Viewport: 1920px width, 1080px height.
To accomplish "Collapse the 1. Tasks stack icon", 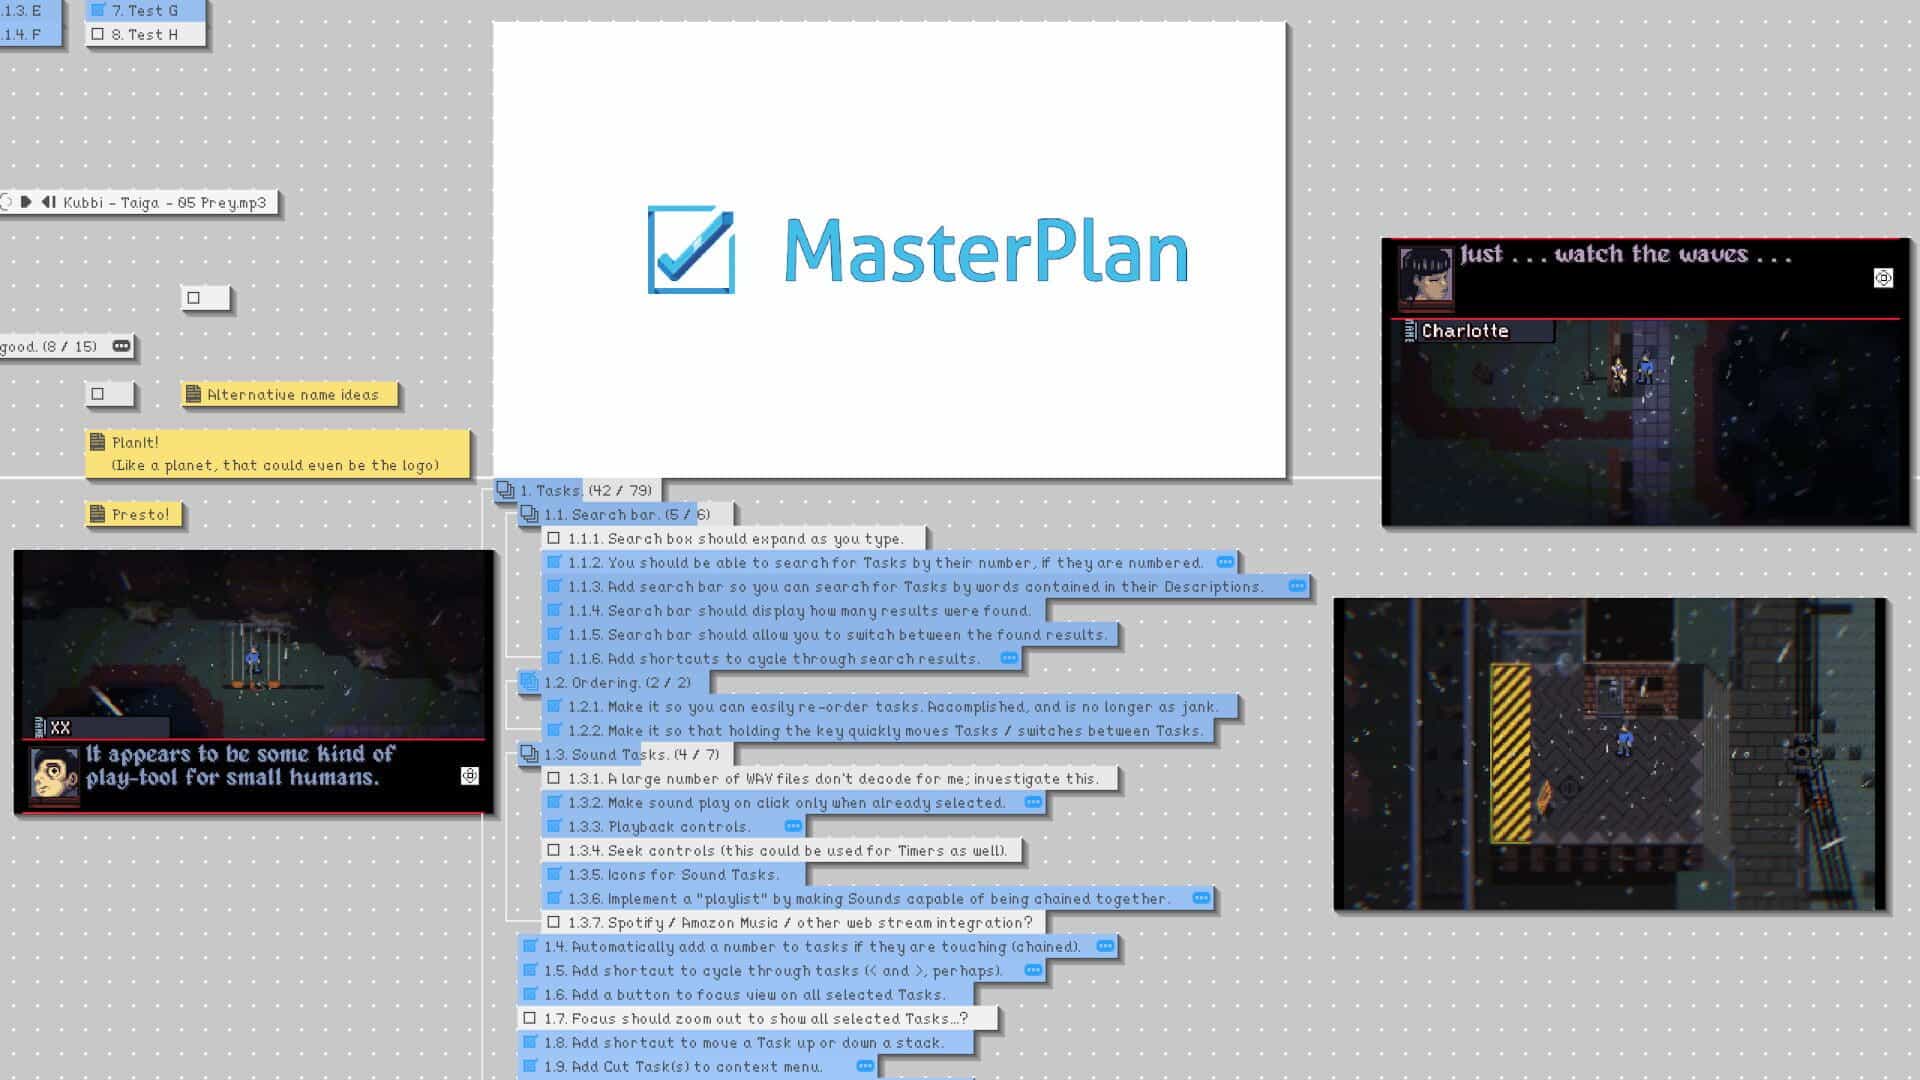I will click(505, 490).
